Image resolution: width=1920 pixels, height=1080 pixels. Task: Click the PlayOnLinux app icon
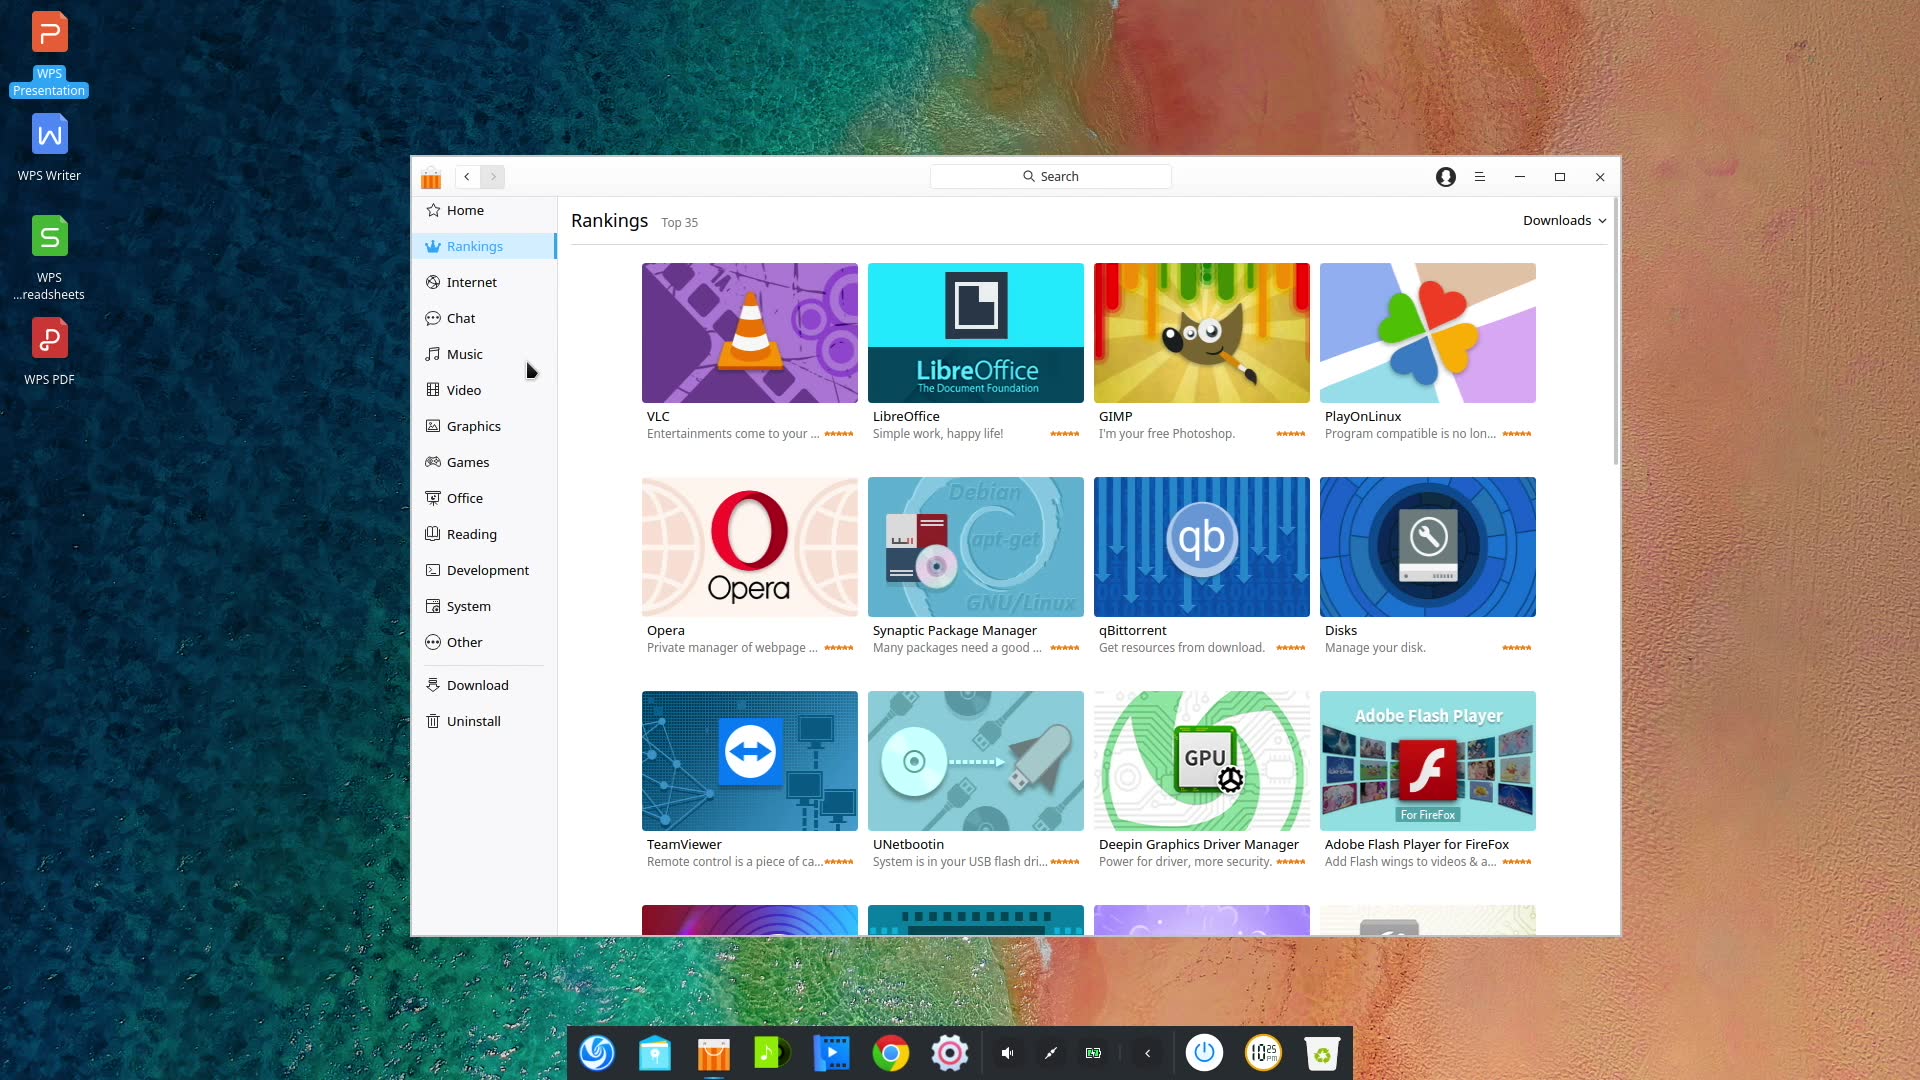1427,333
